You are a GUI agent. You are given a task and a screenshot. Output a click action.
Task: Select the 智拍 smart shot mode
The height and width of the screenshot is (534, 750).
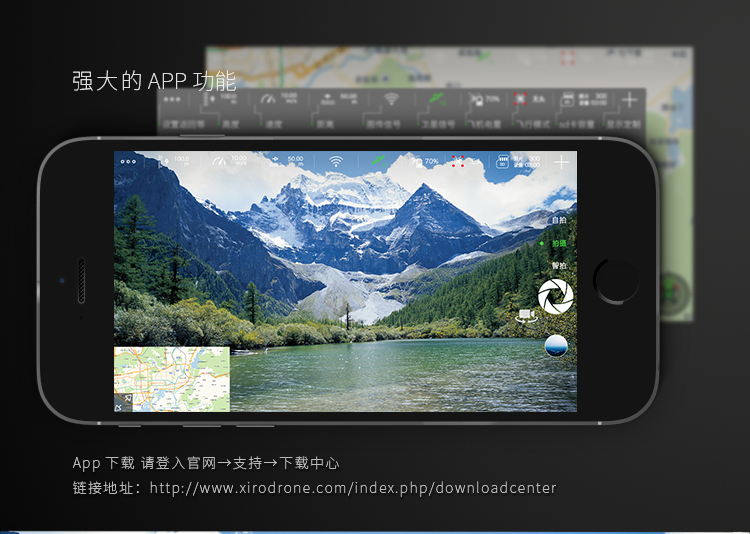click(x=558, y=266)
